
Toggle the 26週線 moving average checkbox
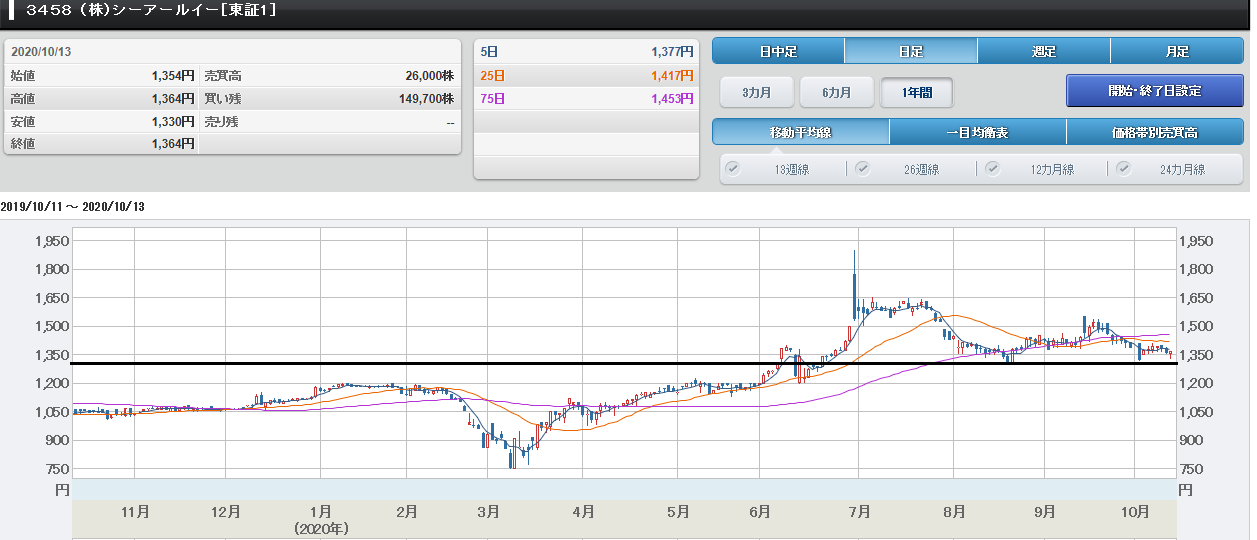[x=862, y=168]
